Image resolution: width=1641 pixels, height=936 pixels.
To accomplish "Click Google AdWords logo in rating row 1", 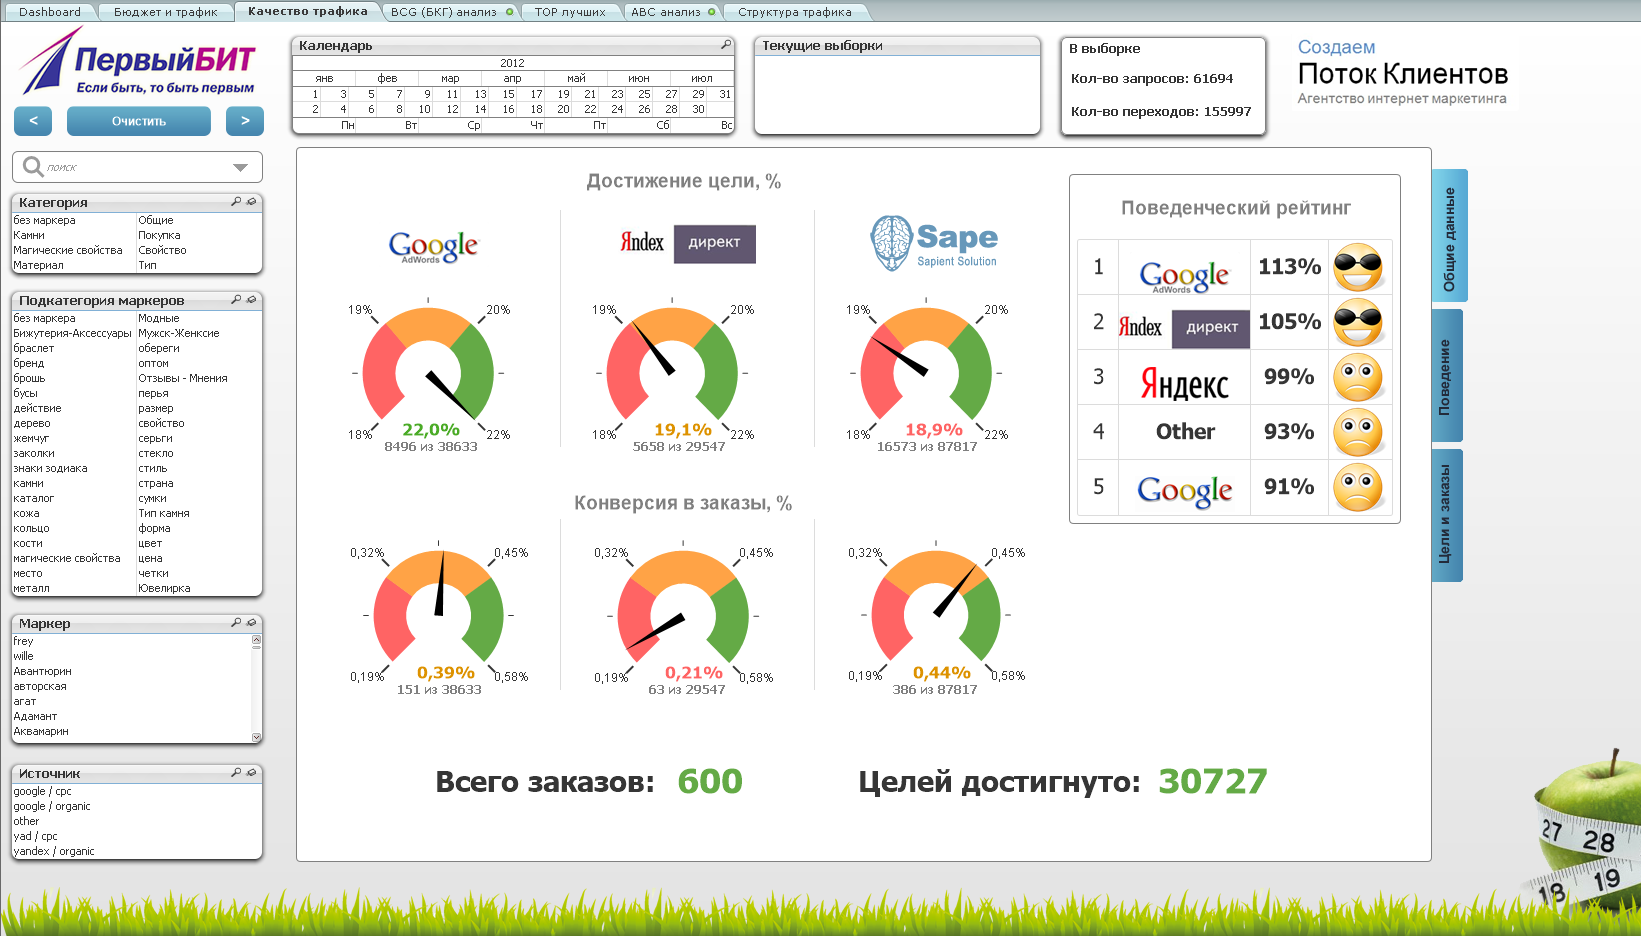I will point(1184,276).
